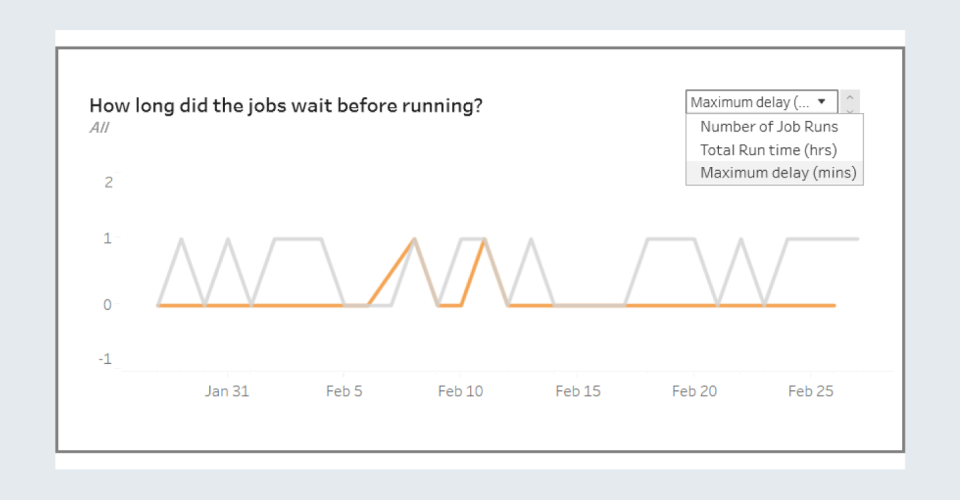Select the Feb 10 axis tick label
Viewport: 960px width, 500px height.
[x=460, y=391]
